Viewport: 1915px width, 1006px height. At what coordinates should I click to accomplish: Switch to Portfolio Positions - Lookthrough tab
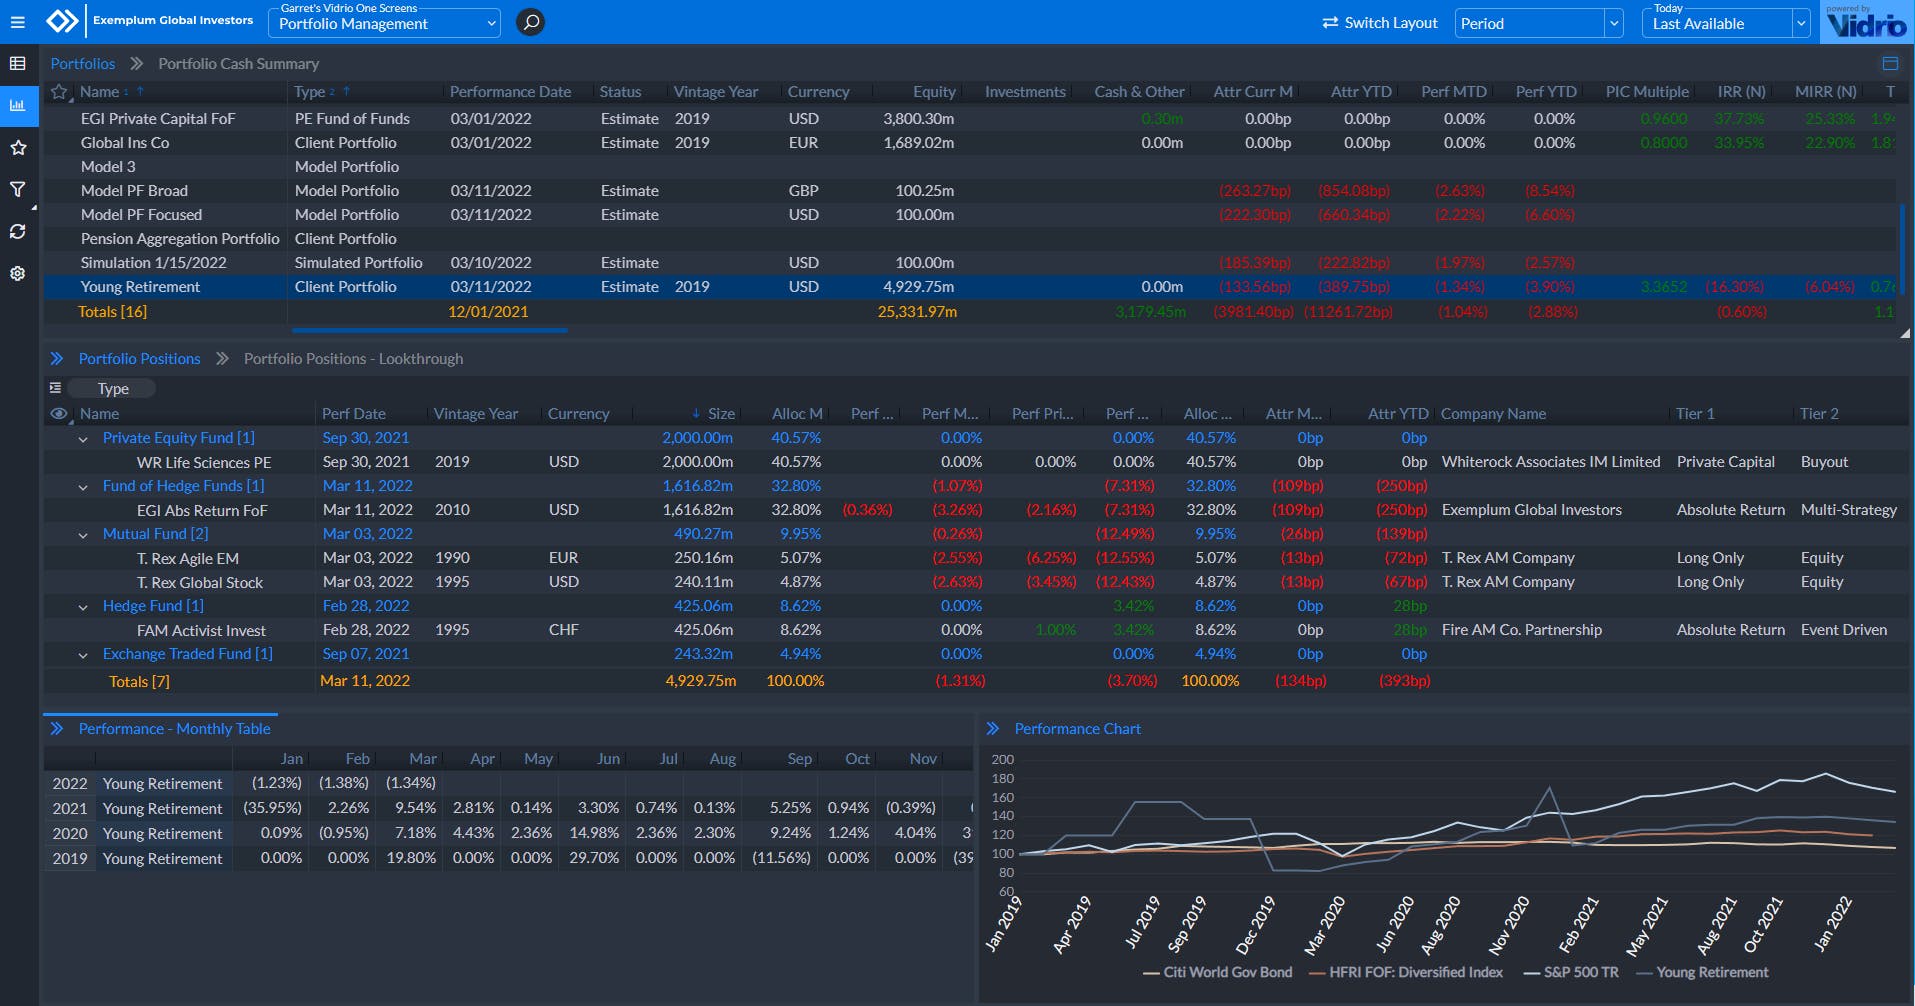coord(353,359)
